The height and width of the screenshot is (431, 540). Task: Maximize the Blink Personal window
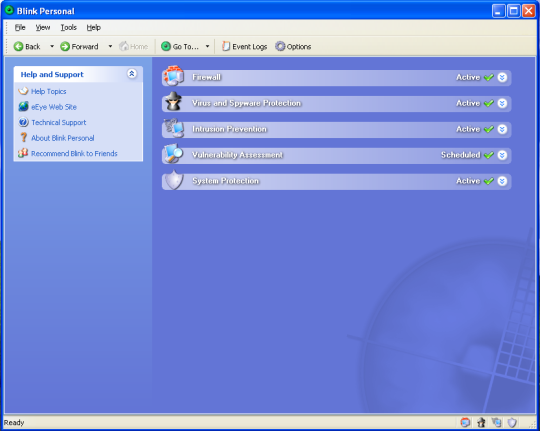tap(513, 11)
